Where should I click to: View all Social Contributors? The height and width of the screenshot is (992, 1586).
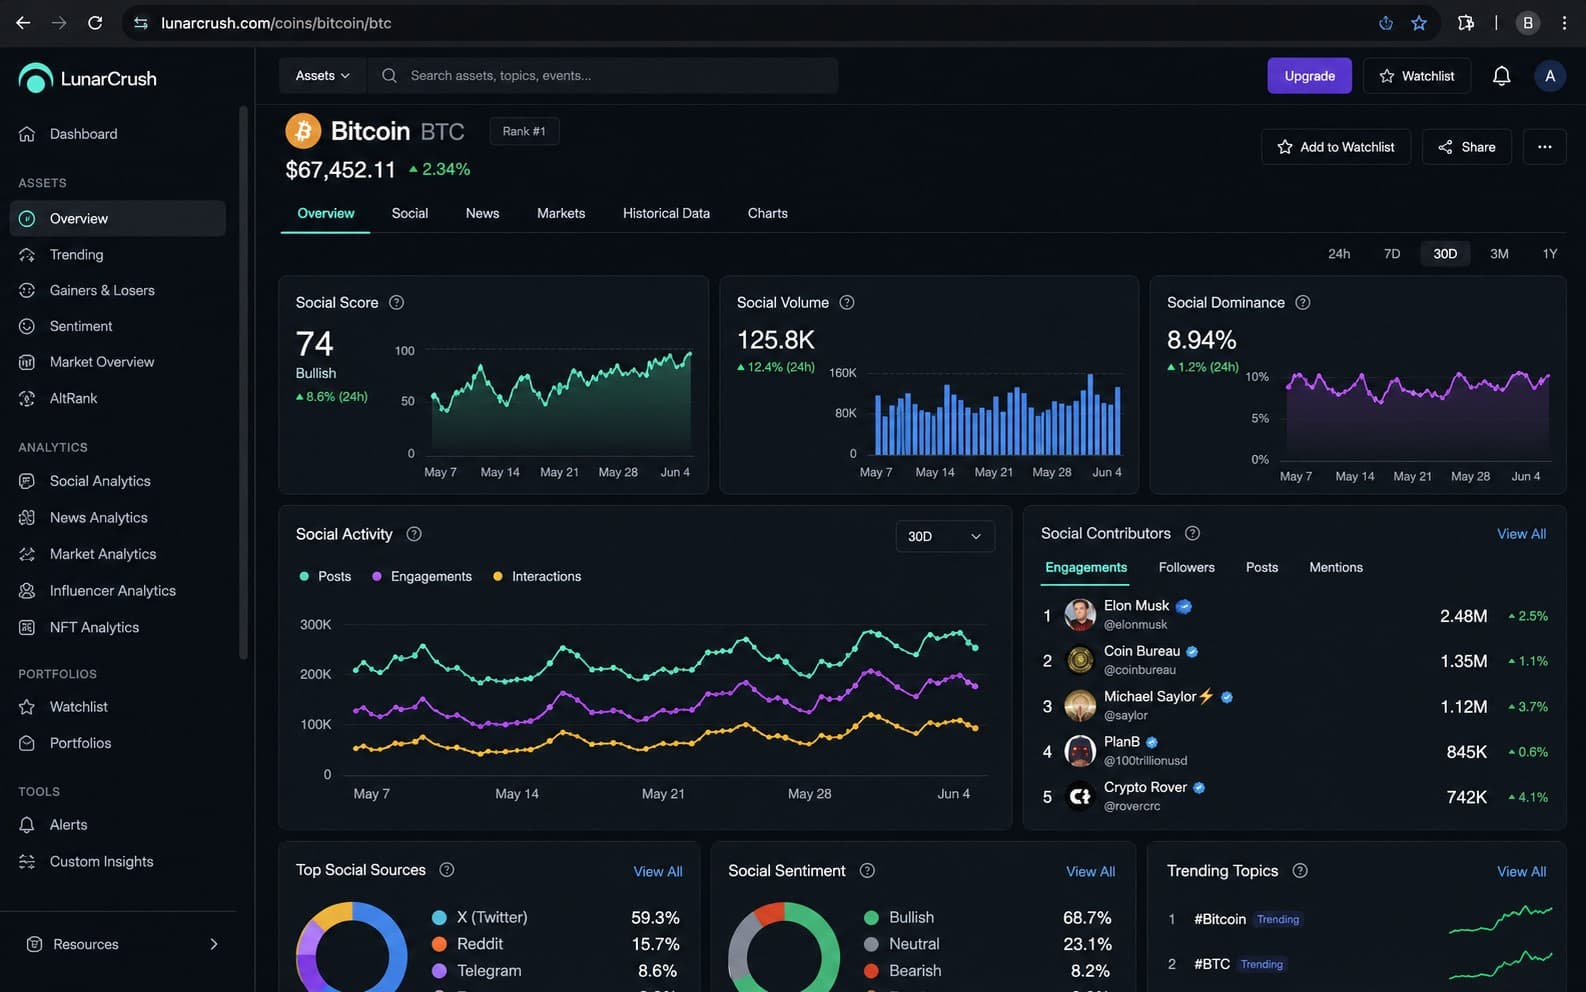click(1521, 534)
